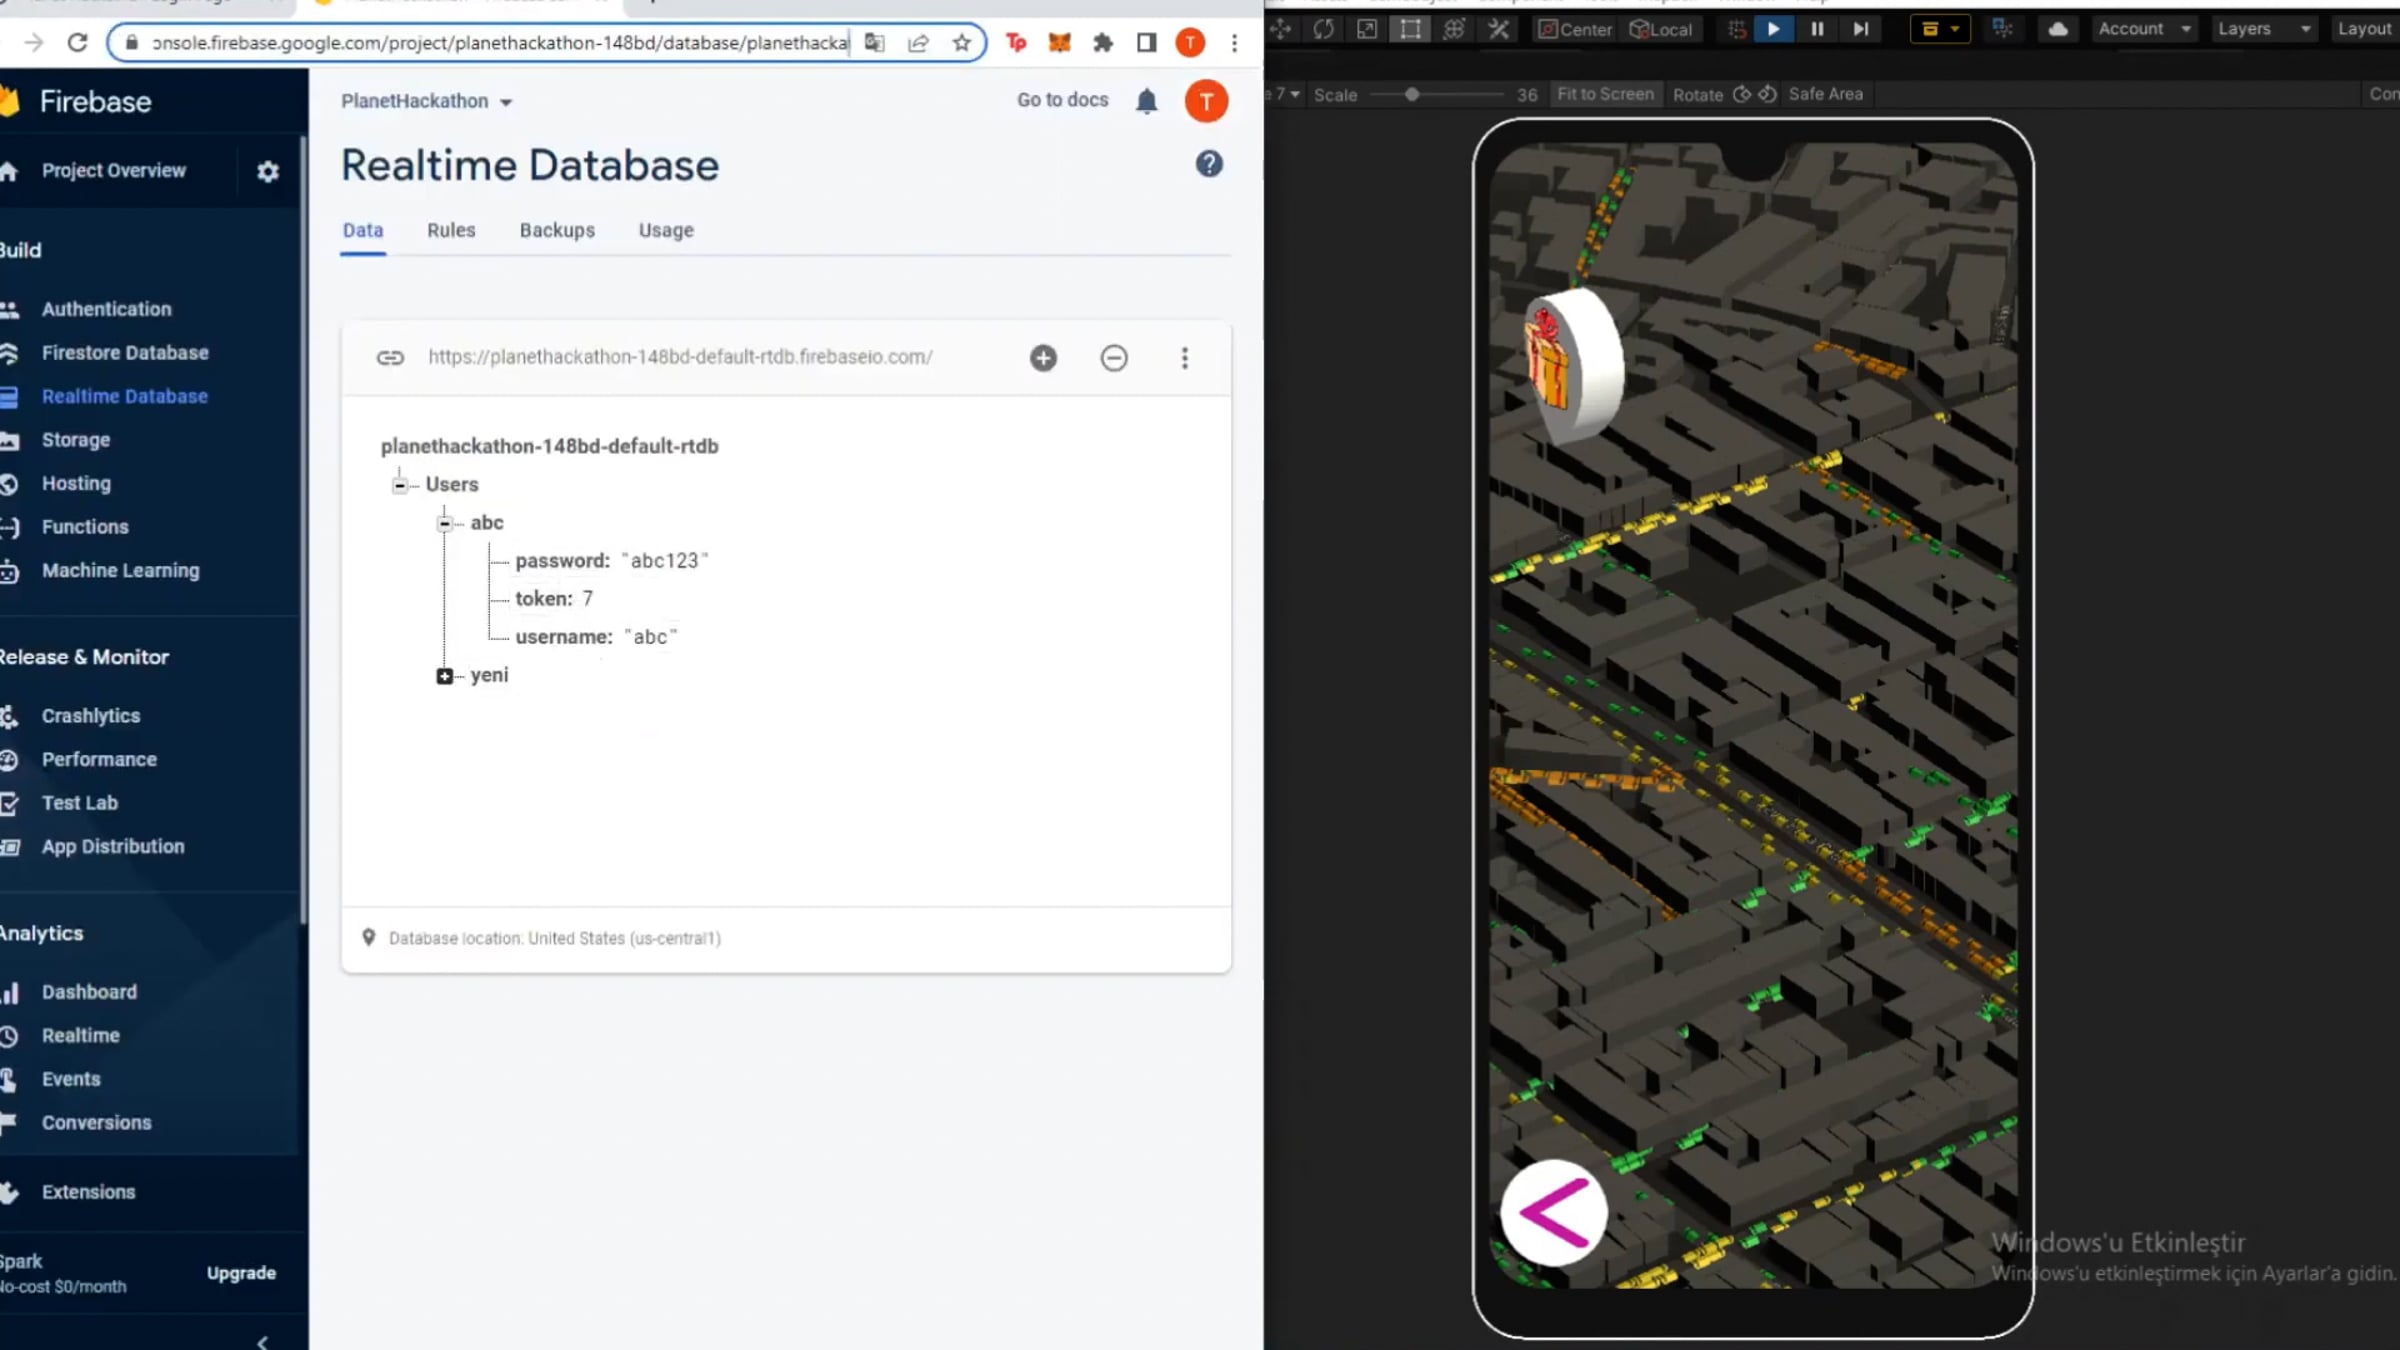Copy database URL link icon
The image size is (2400, 1350).
[x=390, y=358]
